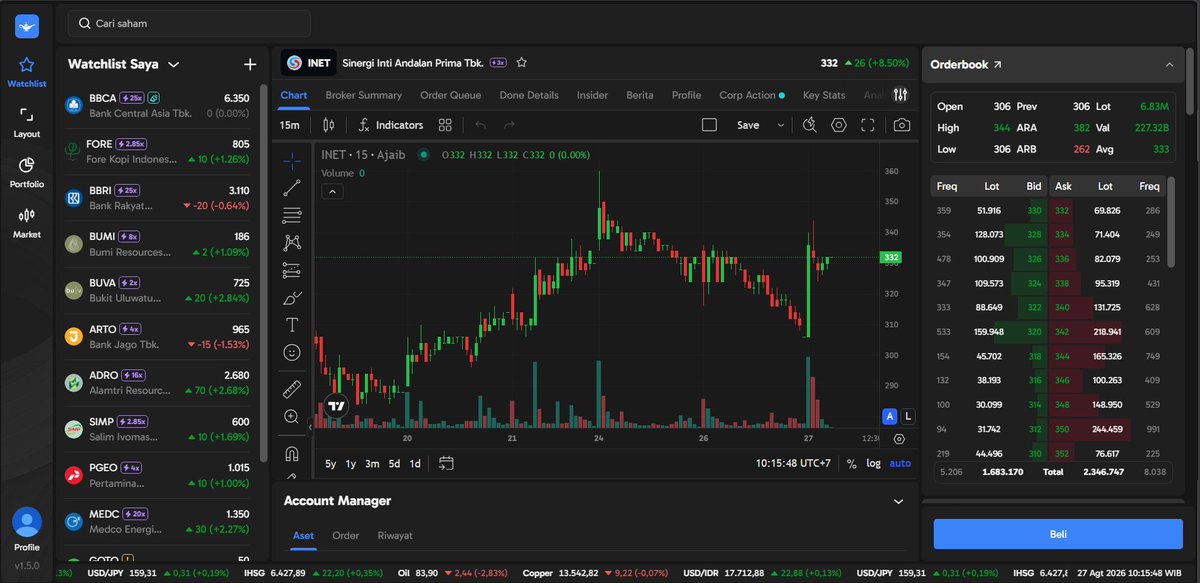Collapse the Orderbook panel

click(1169, 64)
